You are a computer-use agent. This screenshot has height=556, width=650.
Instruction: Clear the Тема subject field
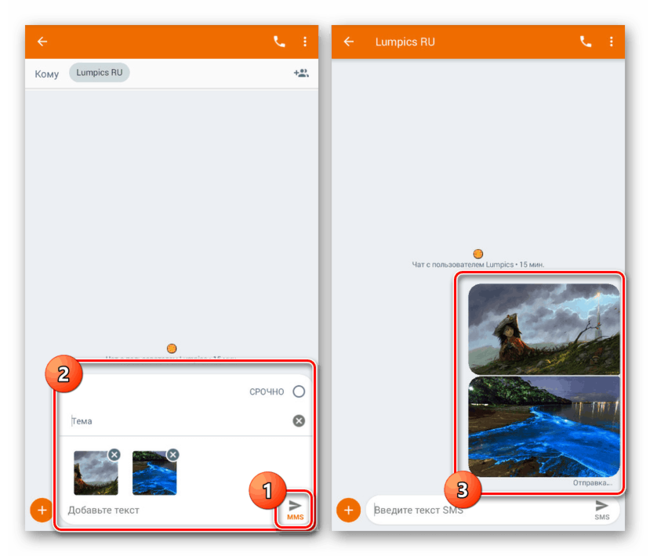(299, 421)
